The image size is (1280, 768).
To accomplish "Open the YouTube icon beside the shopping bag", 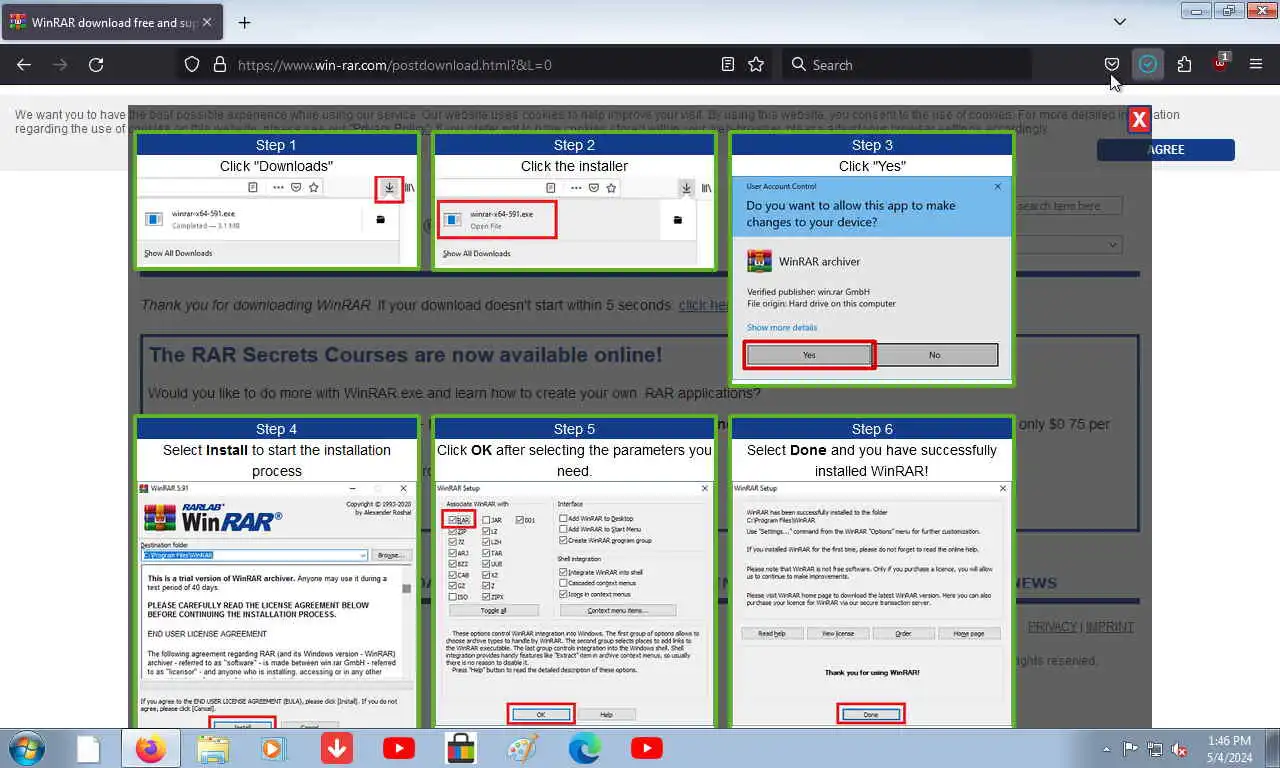I will click(x=399, y=748).
